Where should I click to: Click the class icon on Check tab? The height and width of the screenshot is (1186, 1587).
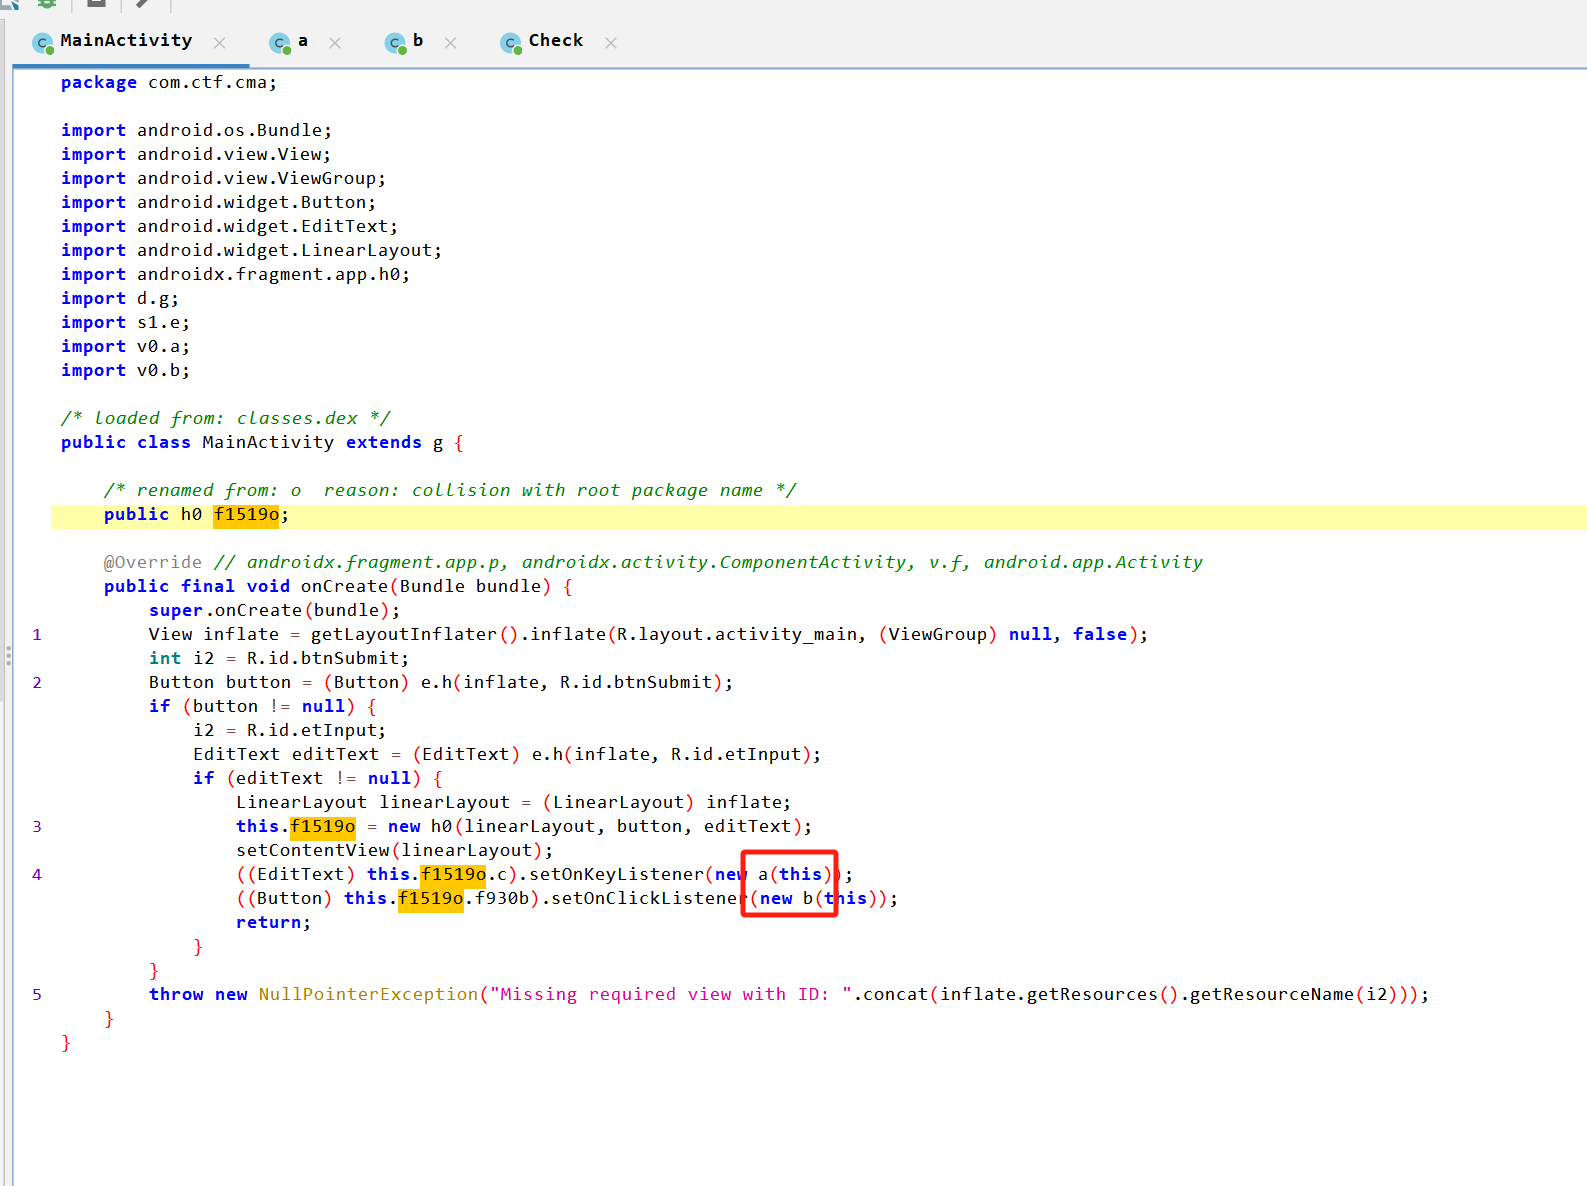(x=511, y=43)
